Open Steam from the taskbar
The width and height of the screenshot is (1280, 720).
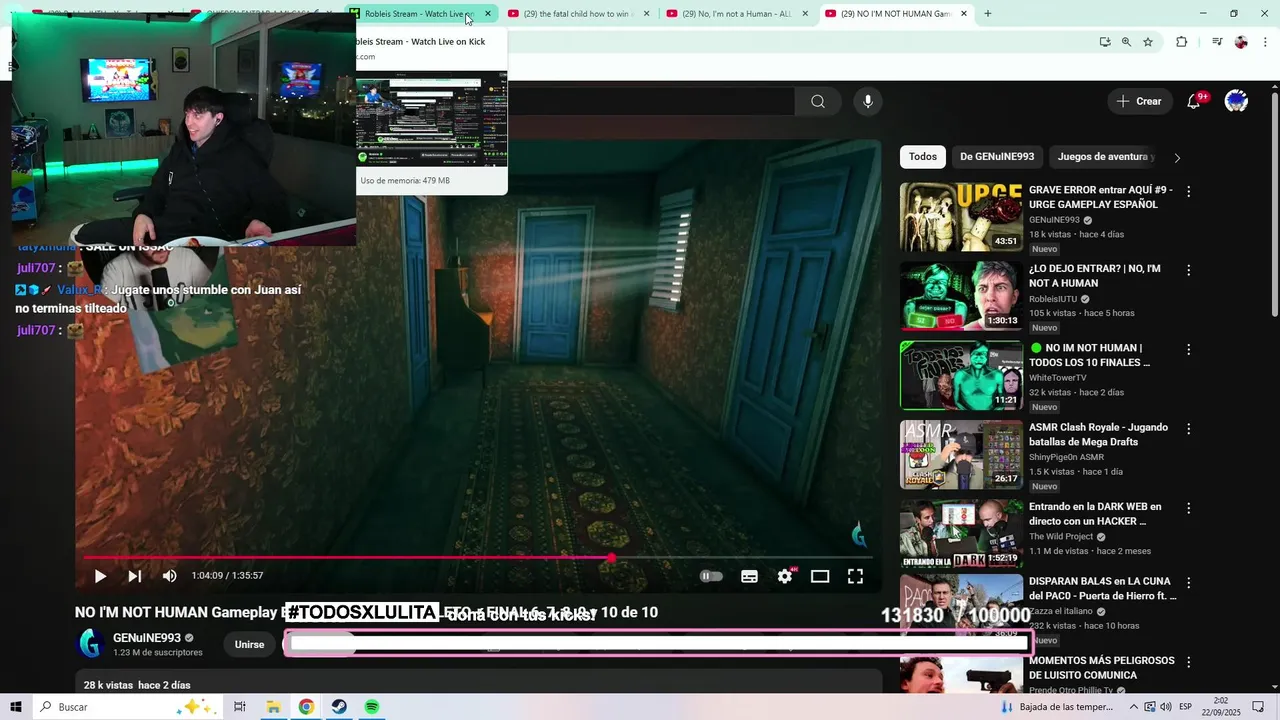[339, 707]
